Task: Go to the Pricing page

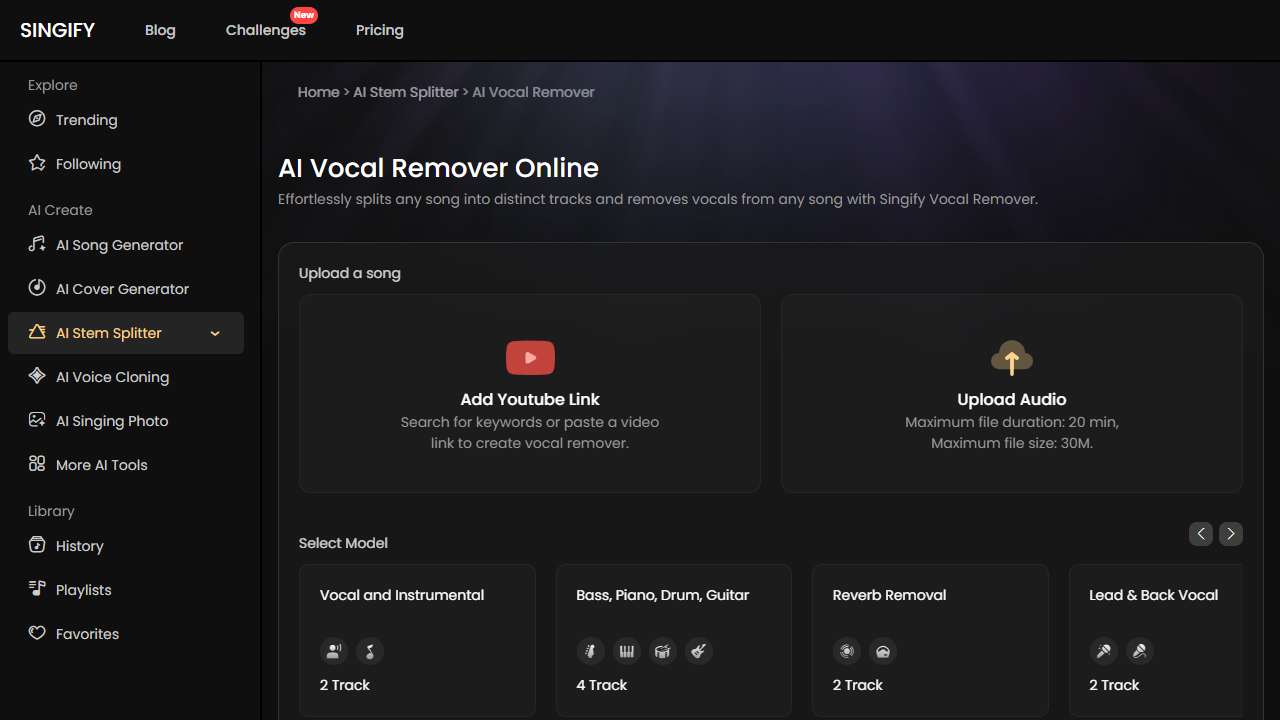Action: [x=380, y=30]
